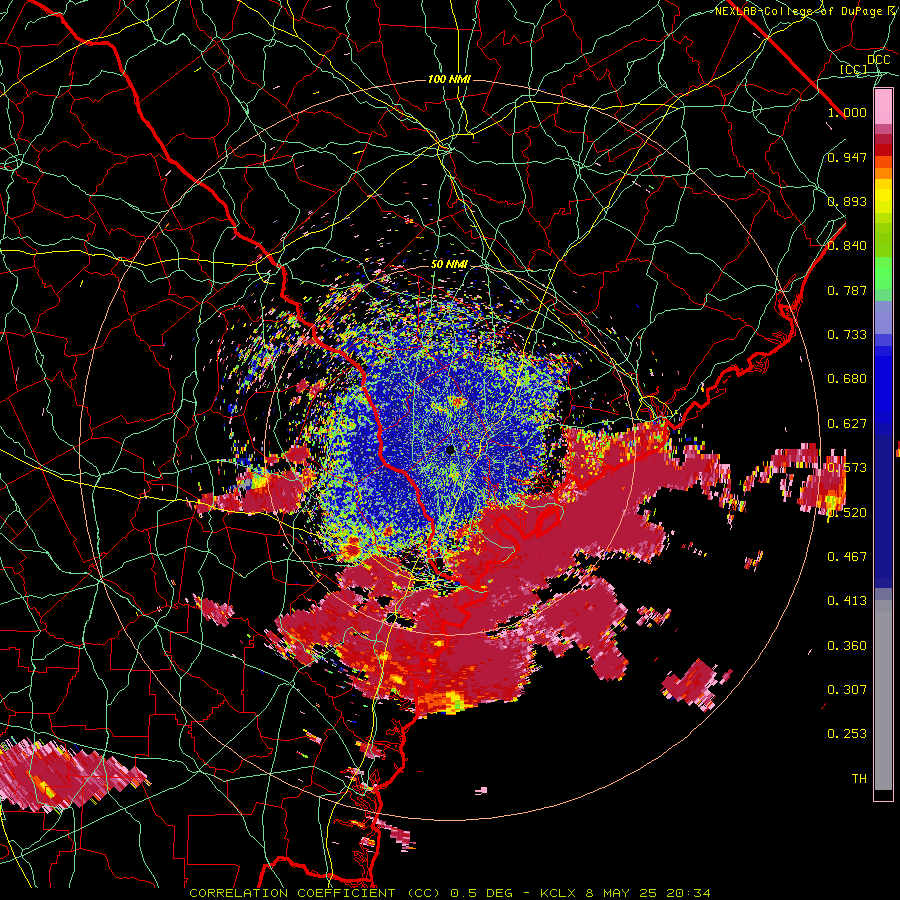Select the 0.413 scale value

(847, 601)
